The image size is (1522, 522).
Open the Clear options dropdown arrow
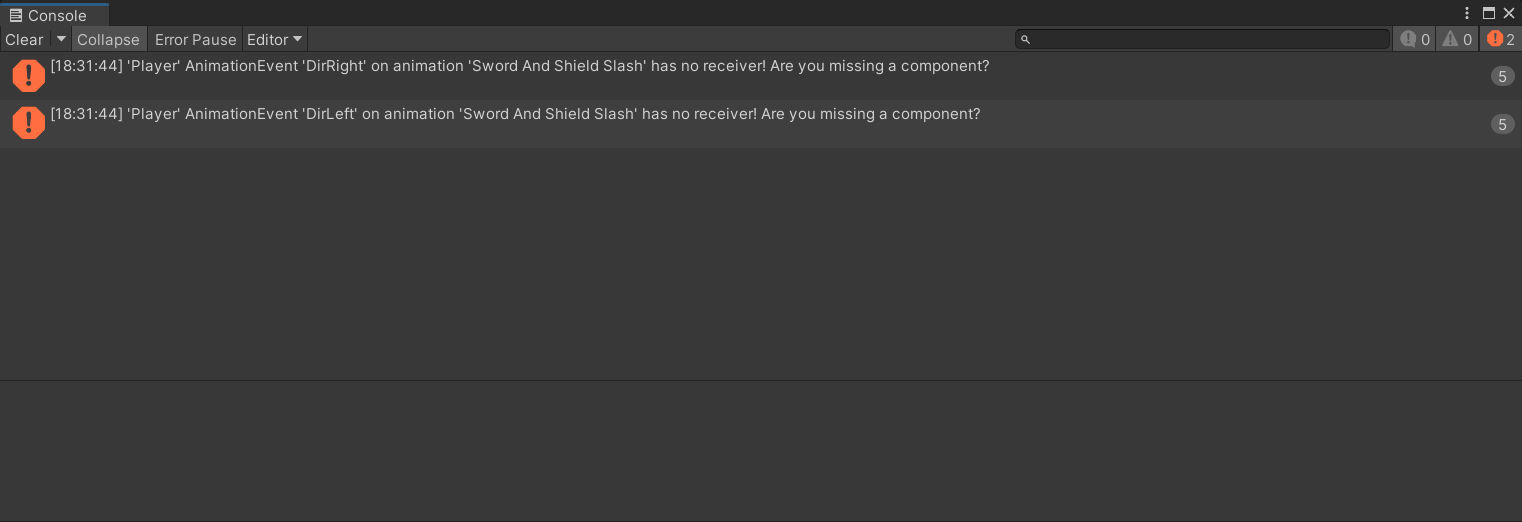pos(61,40)
